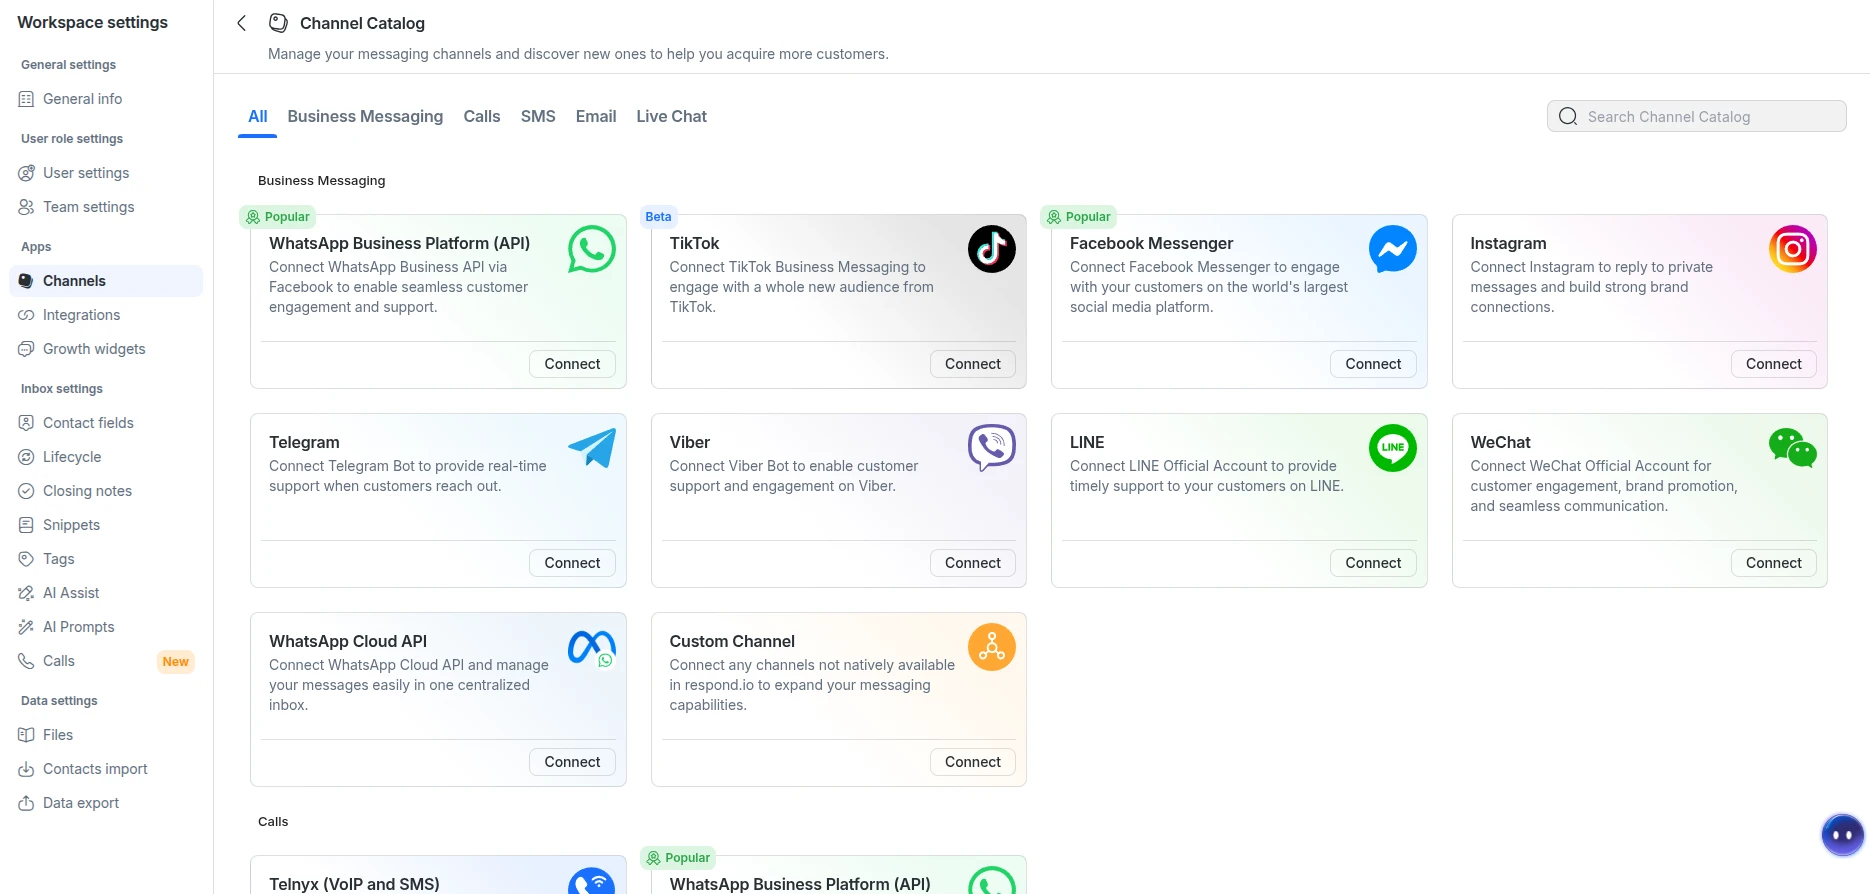1870x894 pixels.
Task: Click the Snippets sidebar icon
Action: tap(26, 525)
